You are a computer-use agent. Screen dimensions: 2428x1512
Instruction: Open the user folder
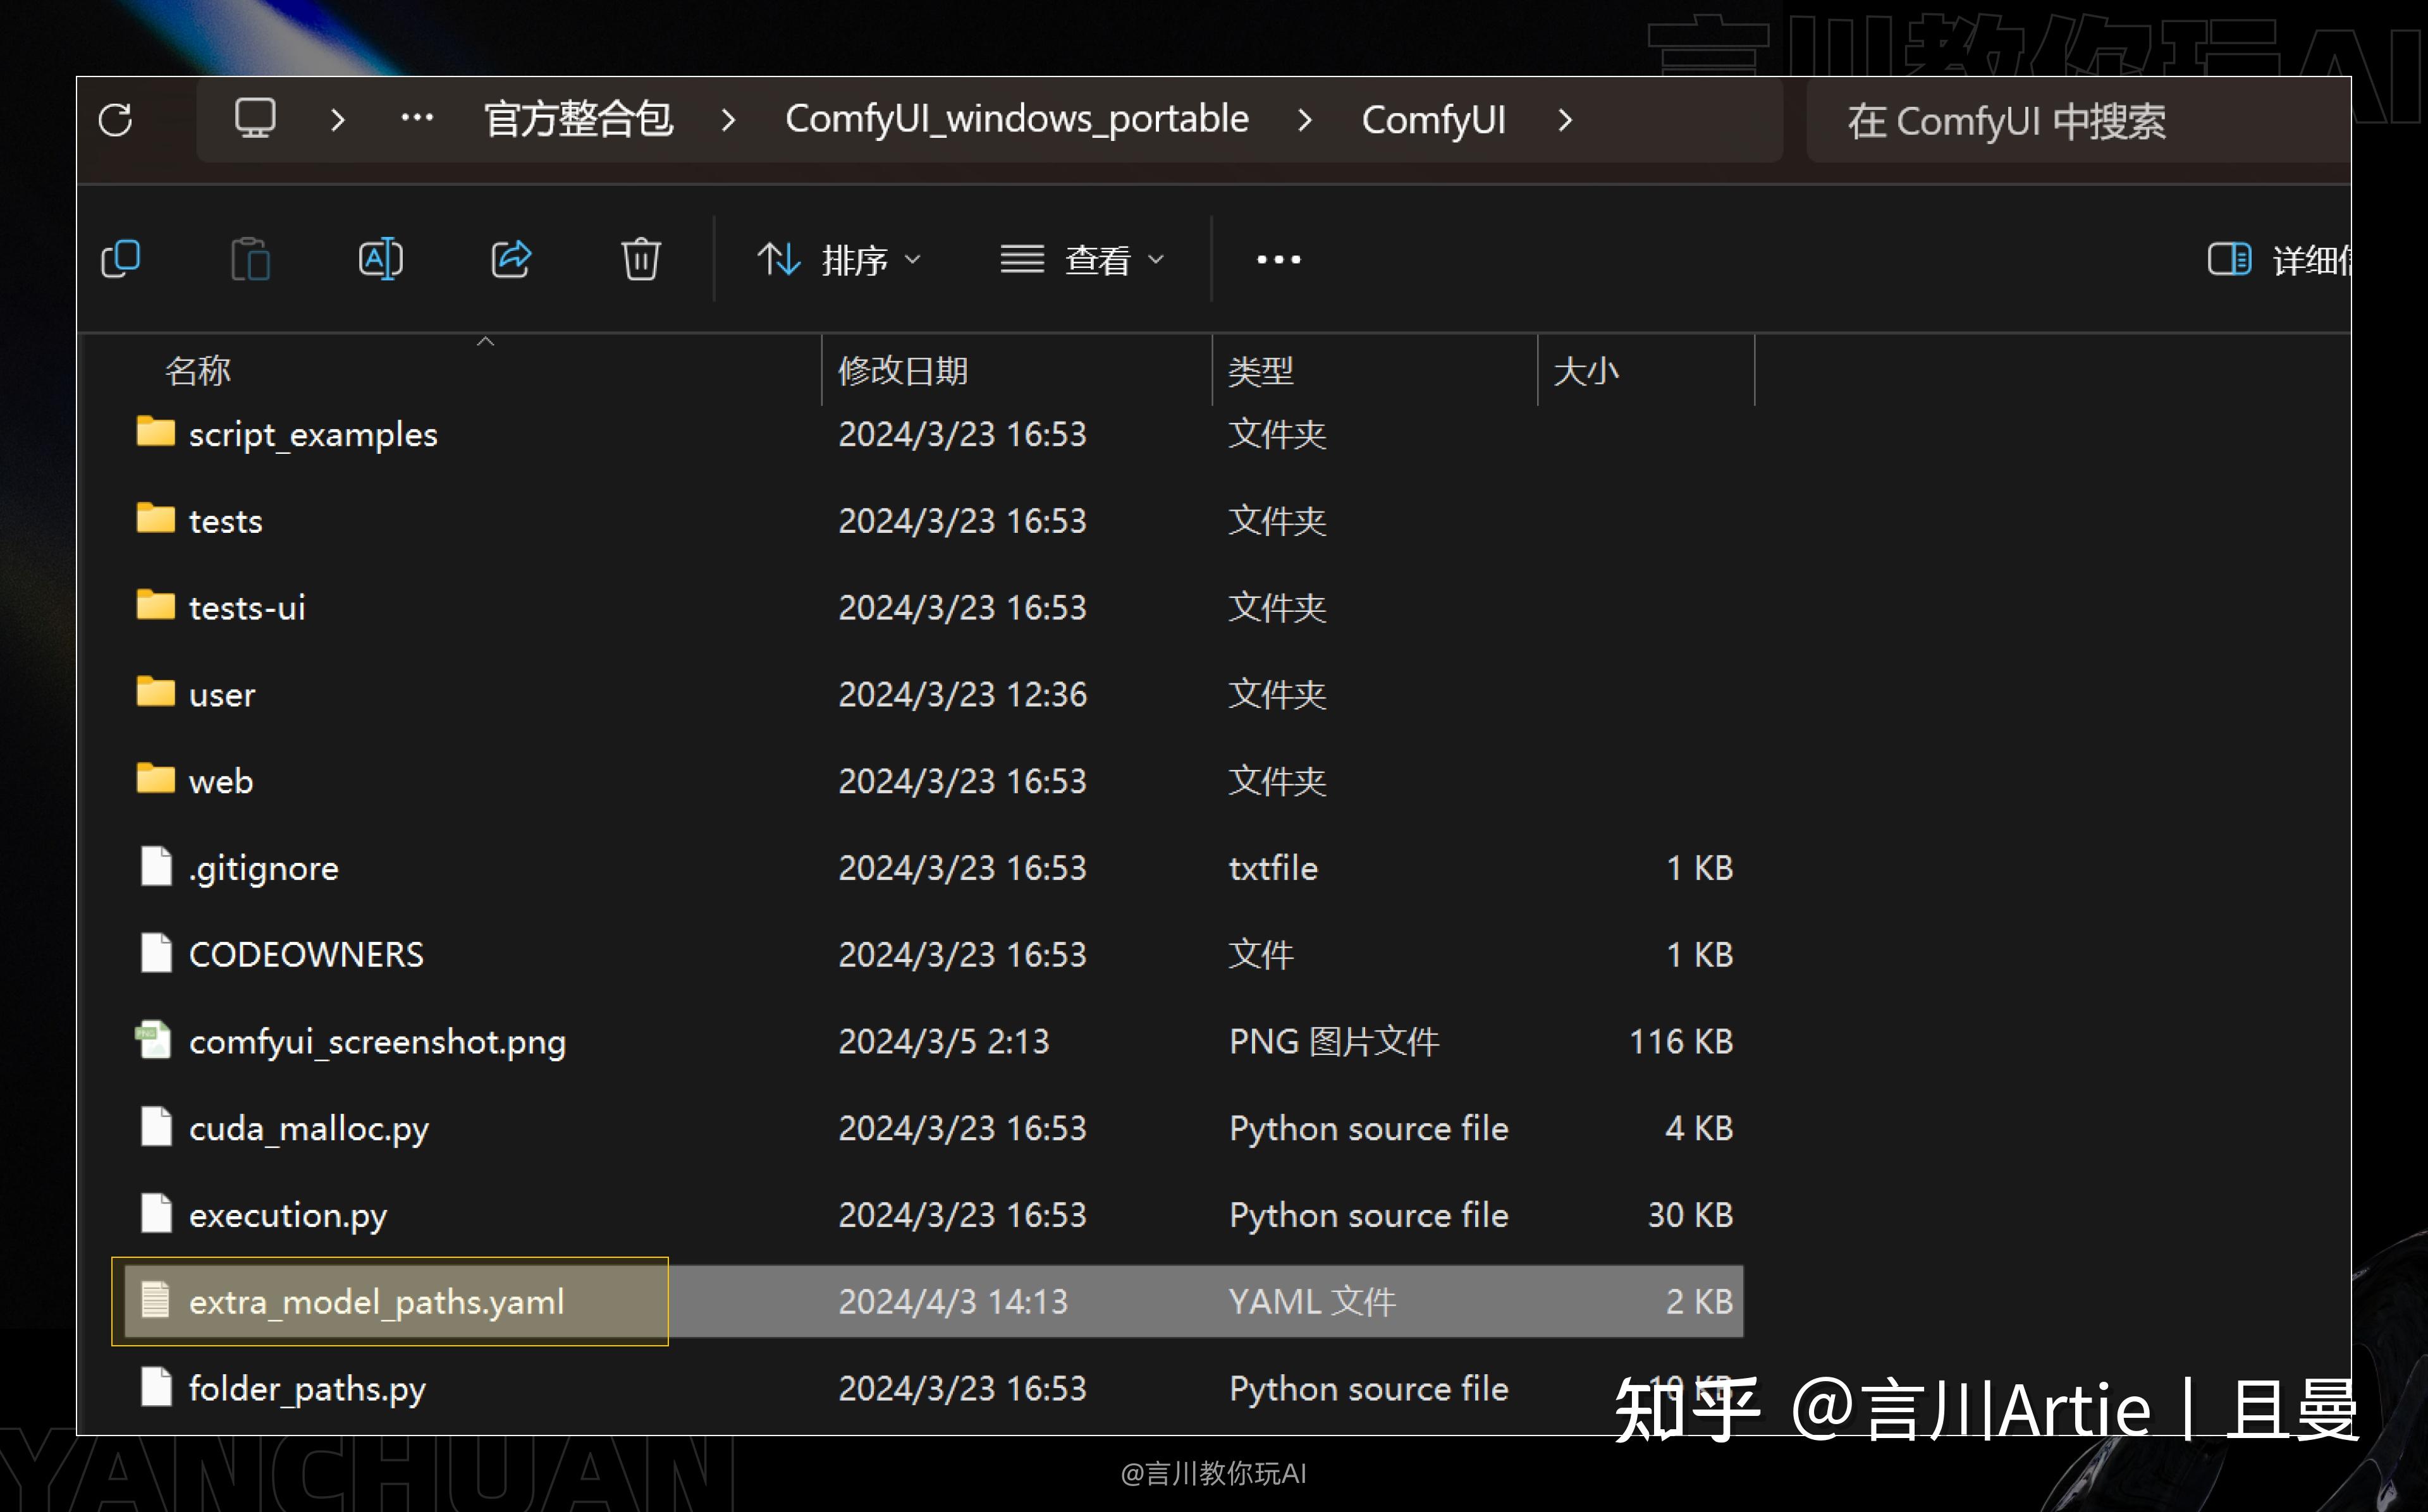pyautogui.click(x=221, y=693)
